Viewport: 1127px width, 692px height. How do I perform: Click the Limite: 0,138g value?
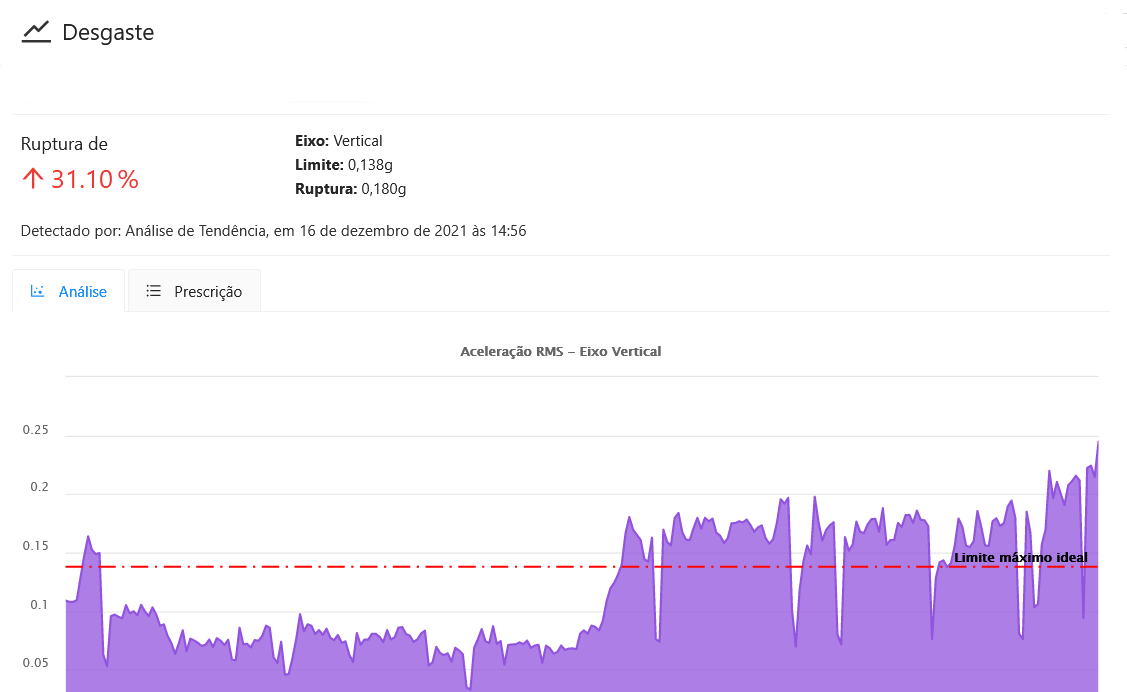344,165
